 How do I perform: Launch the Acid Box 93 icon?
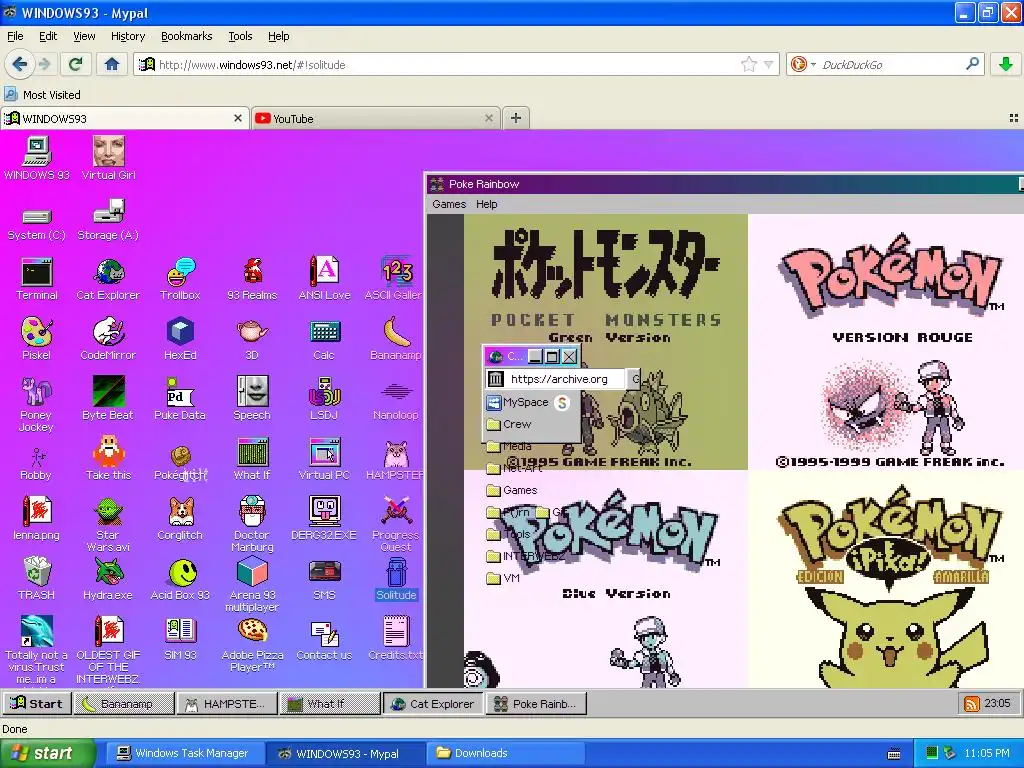(180, 579)
